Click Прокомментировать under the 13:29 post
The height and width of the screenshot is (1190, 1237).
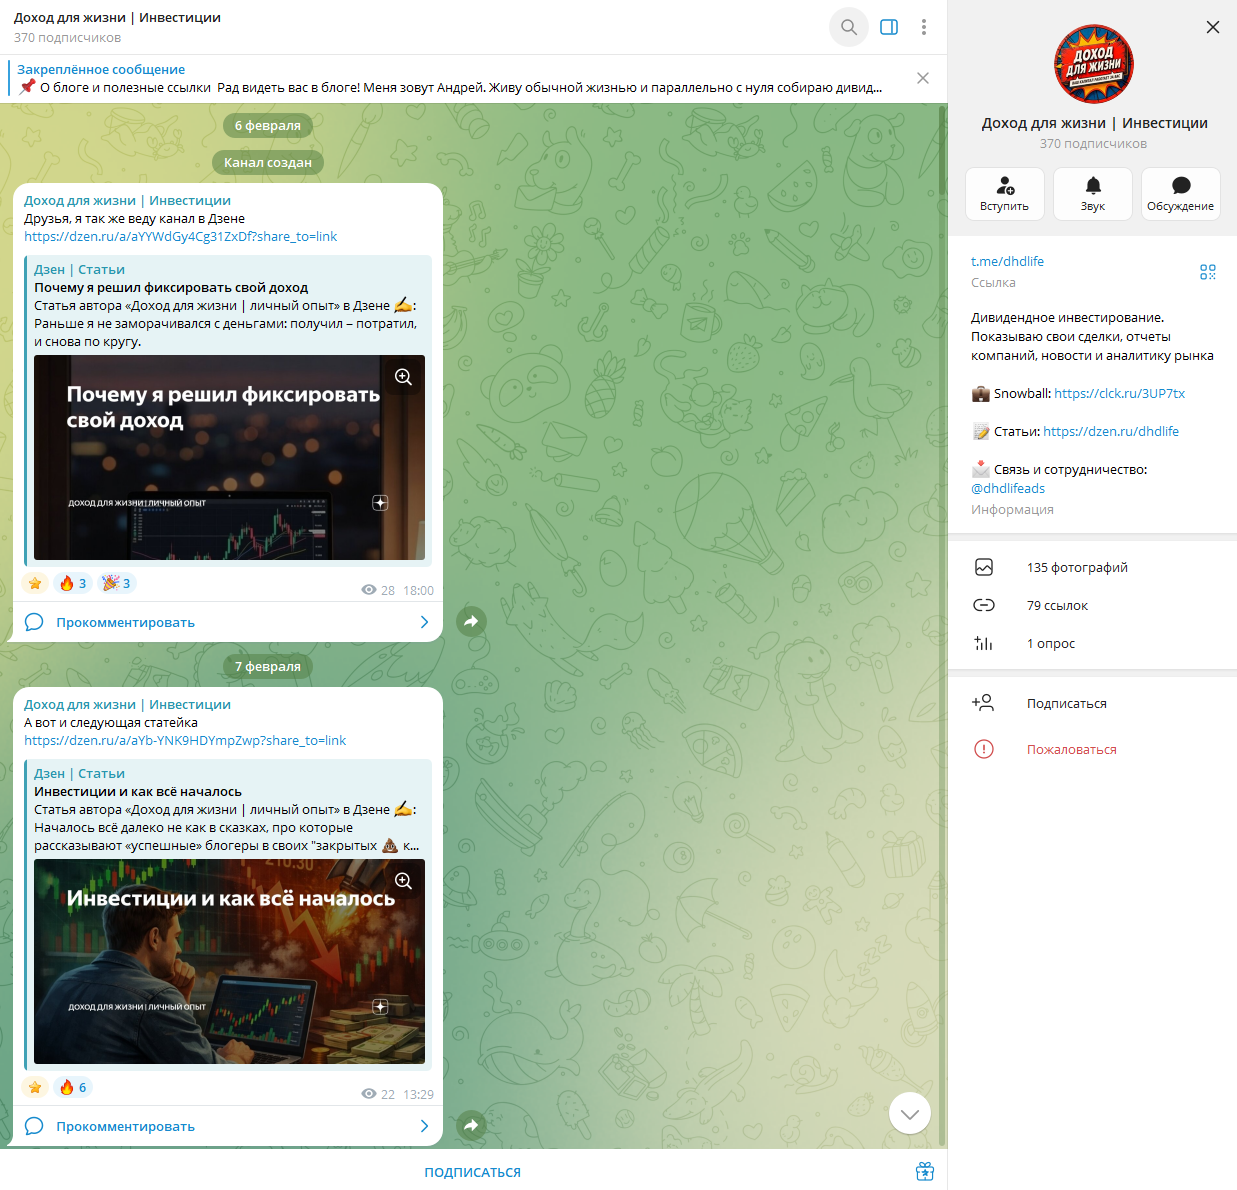pos(126,1126)
